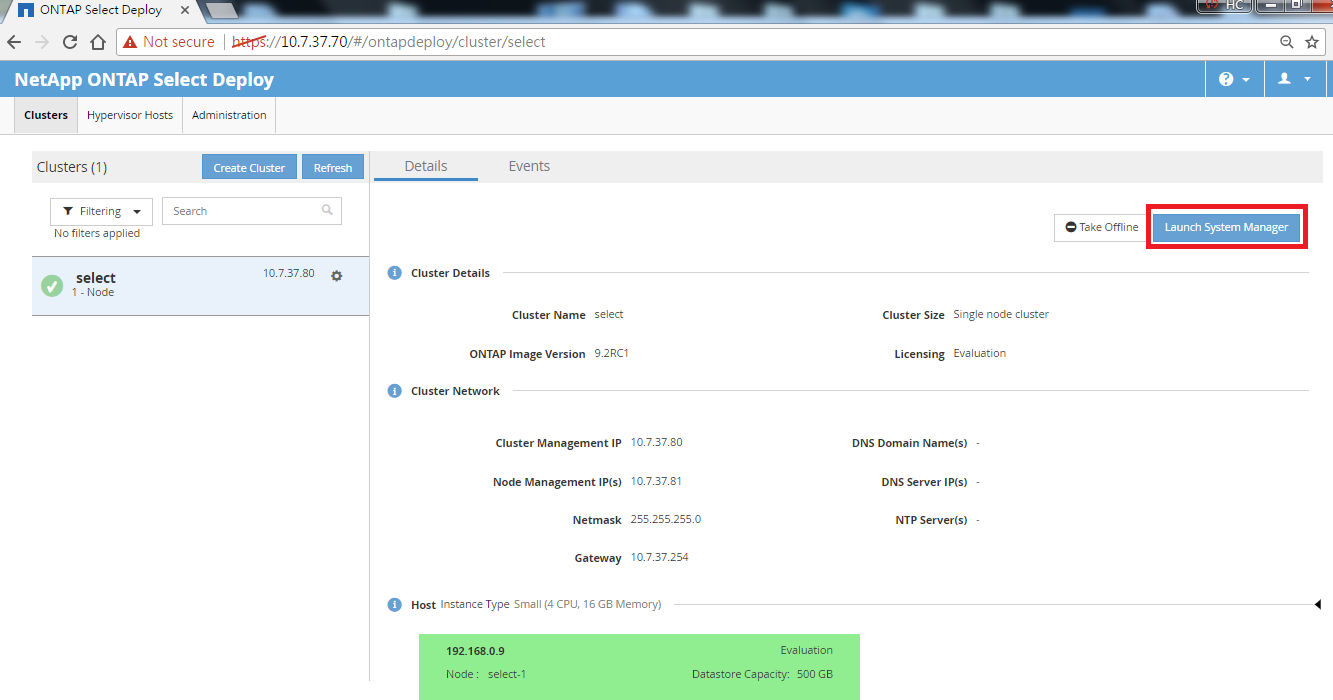Viewport: 1333px width, 700px height.
Task: Click the Single node cluster value
Action: coord(1001,314)
